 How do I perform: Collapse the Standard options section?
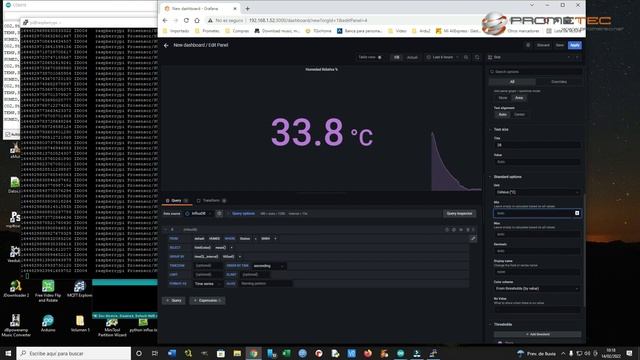point(507,177)
